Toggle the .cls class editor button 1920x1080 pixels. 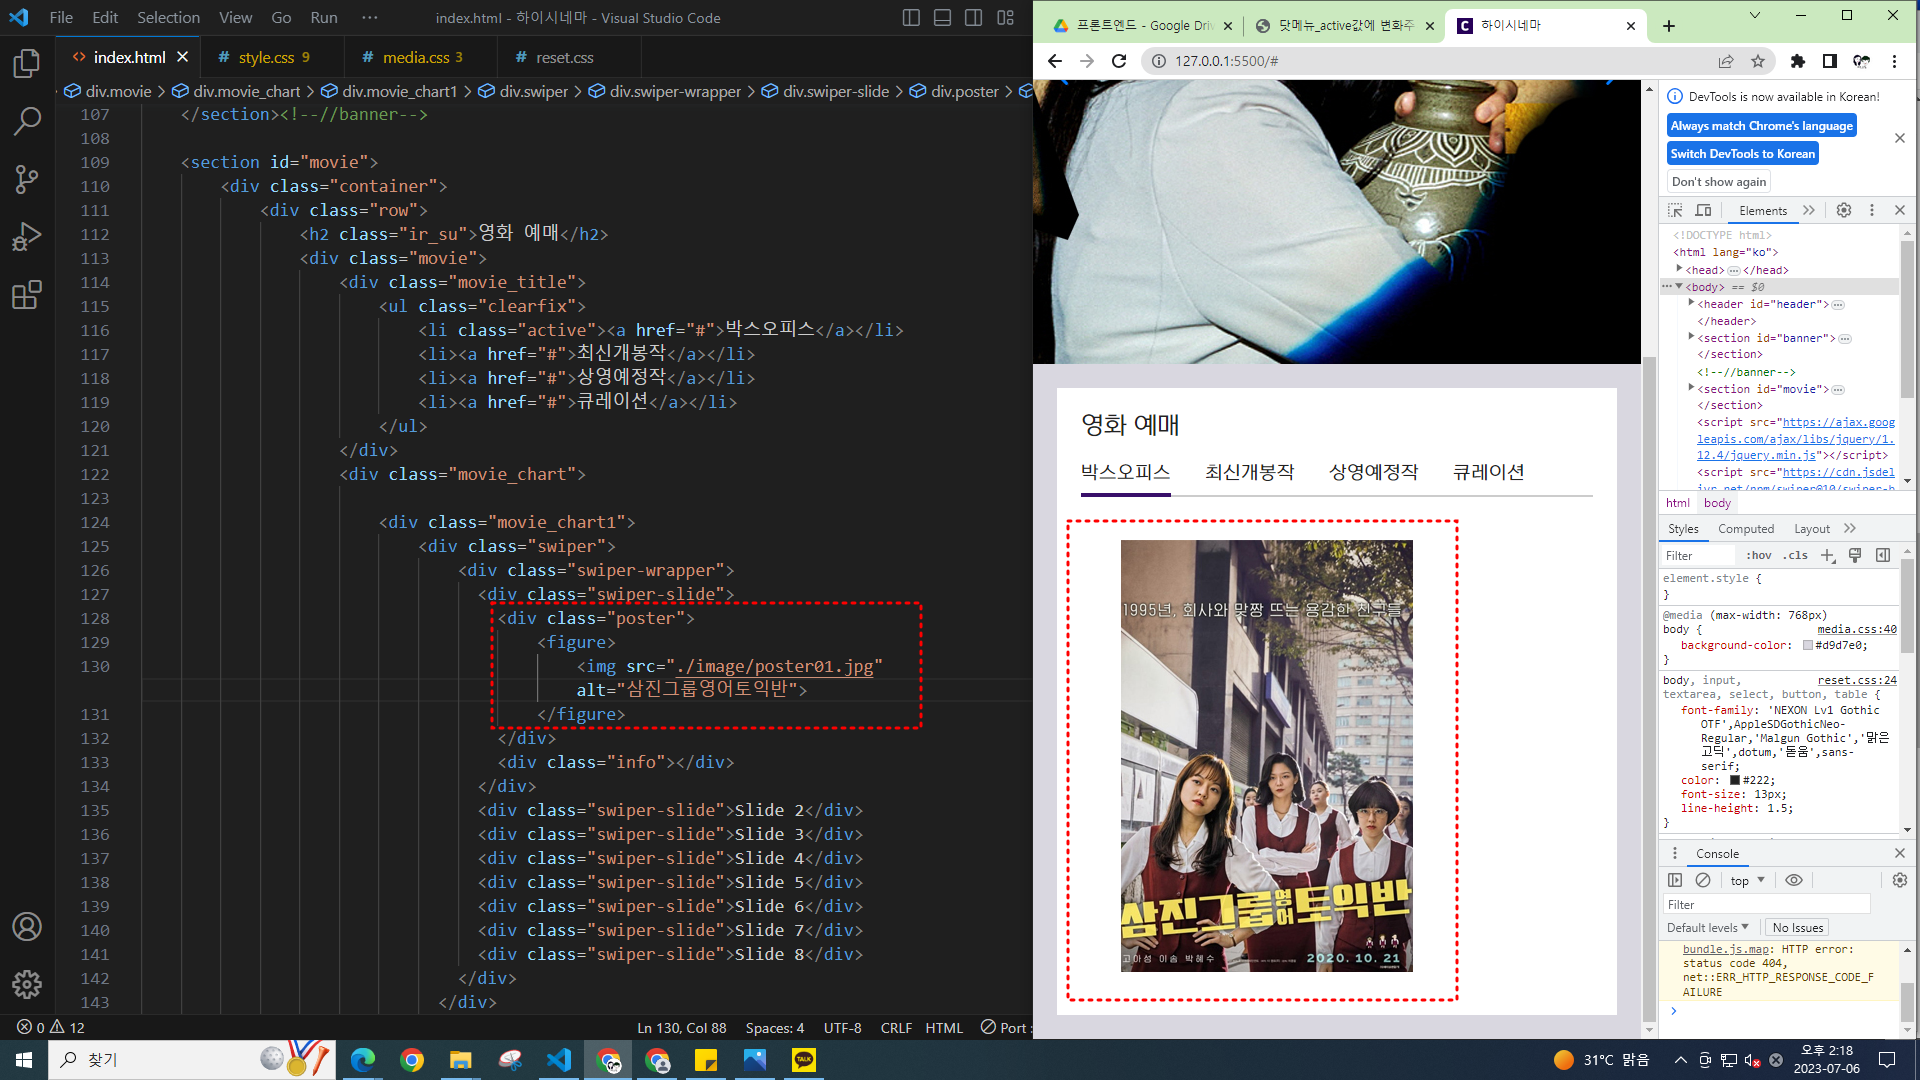pos(1797,556)
